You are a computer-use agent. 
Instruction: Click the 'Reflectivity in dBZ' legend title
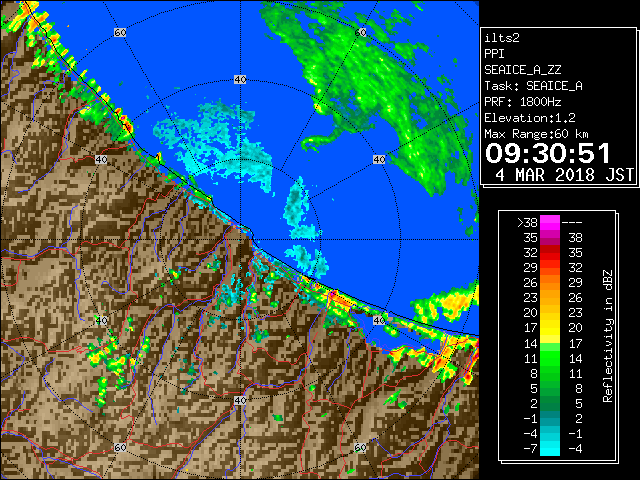pyautogui.click(x=608, y=336)
